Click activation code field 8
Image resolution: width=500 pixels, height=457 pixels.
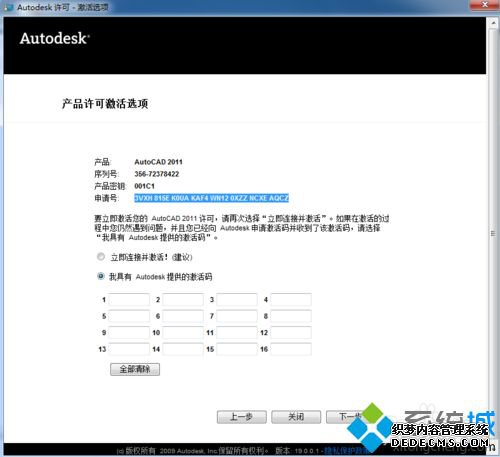[x=291, y=316]
